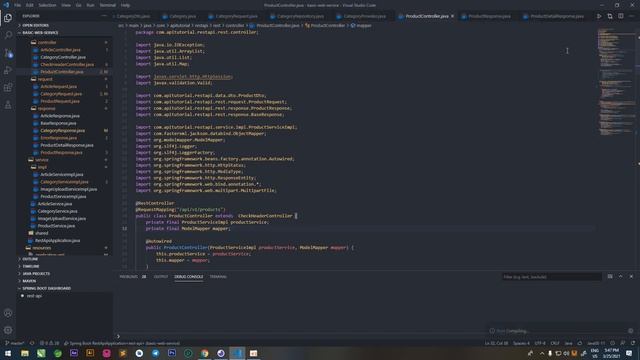Open the Windows notification center
640x360 pixels.
pyautogui.click(x=629, y=353)
